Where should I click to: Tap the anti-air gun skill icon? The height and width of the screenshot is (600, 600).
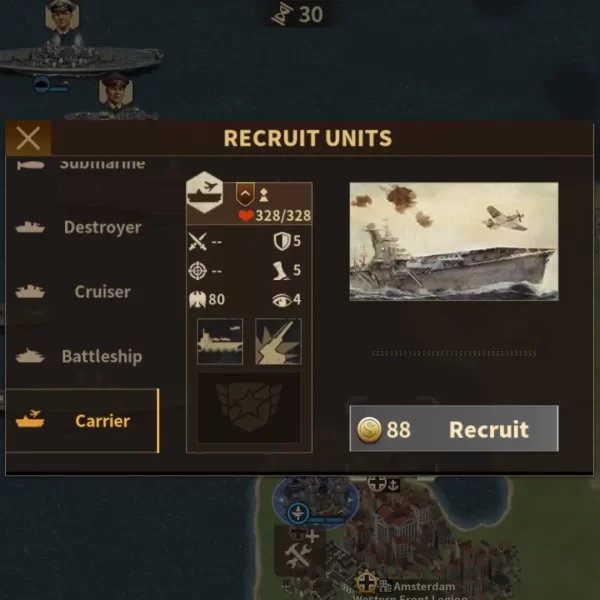tap(278, 341)
